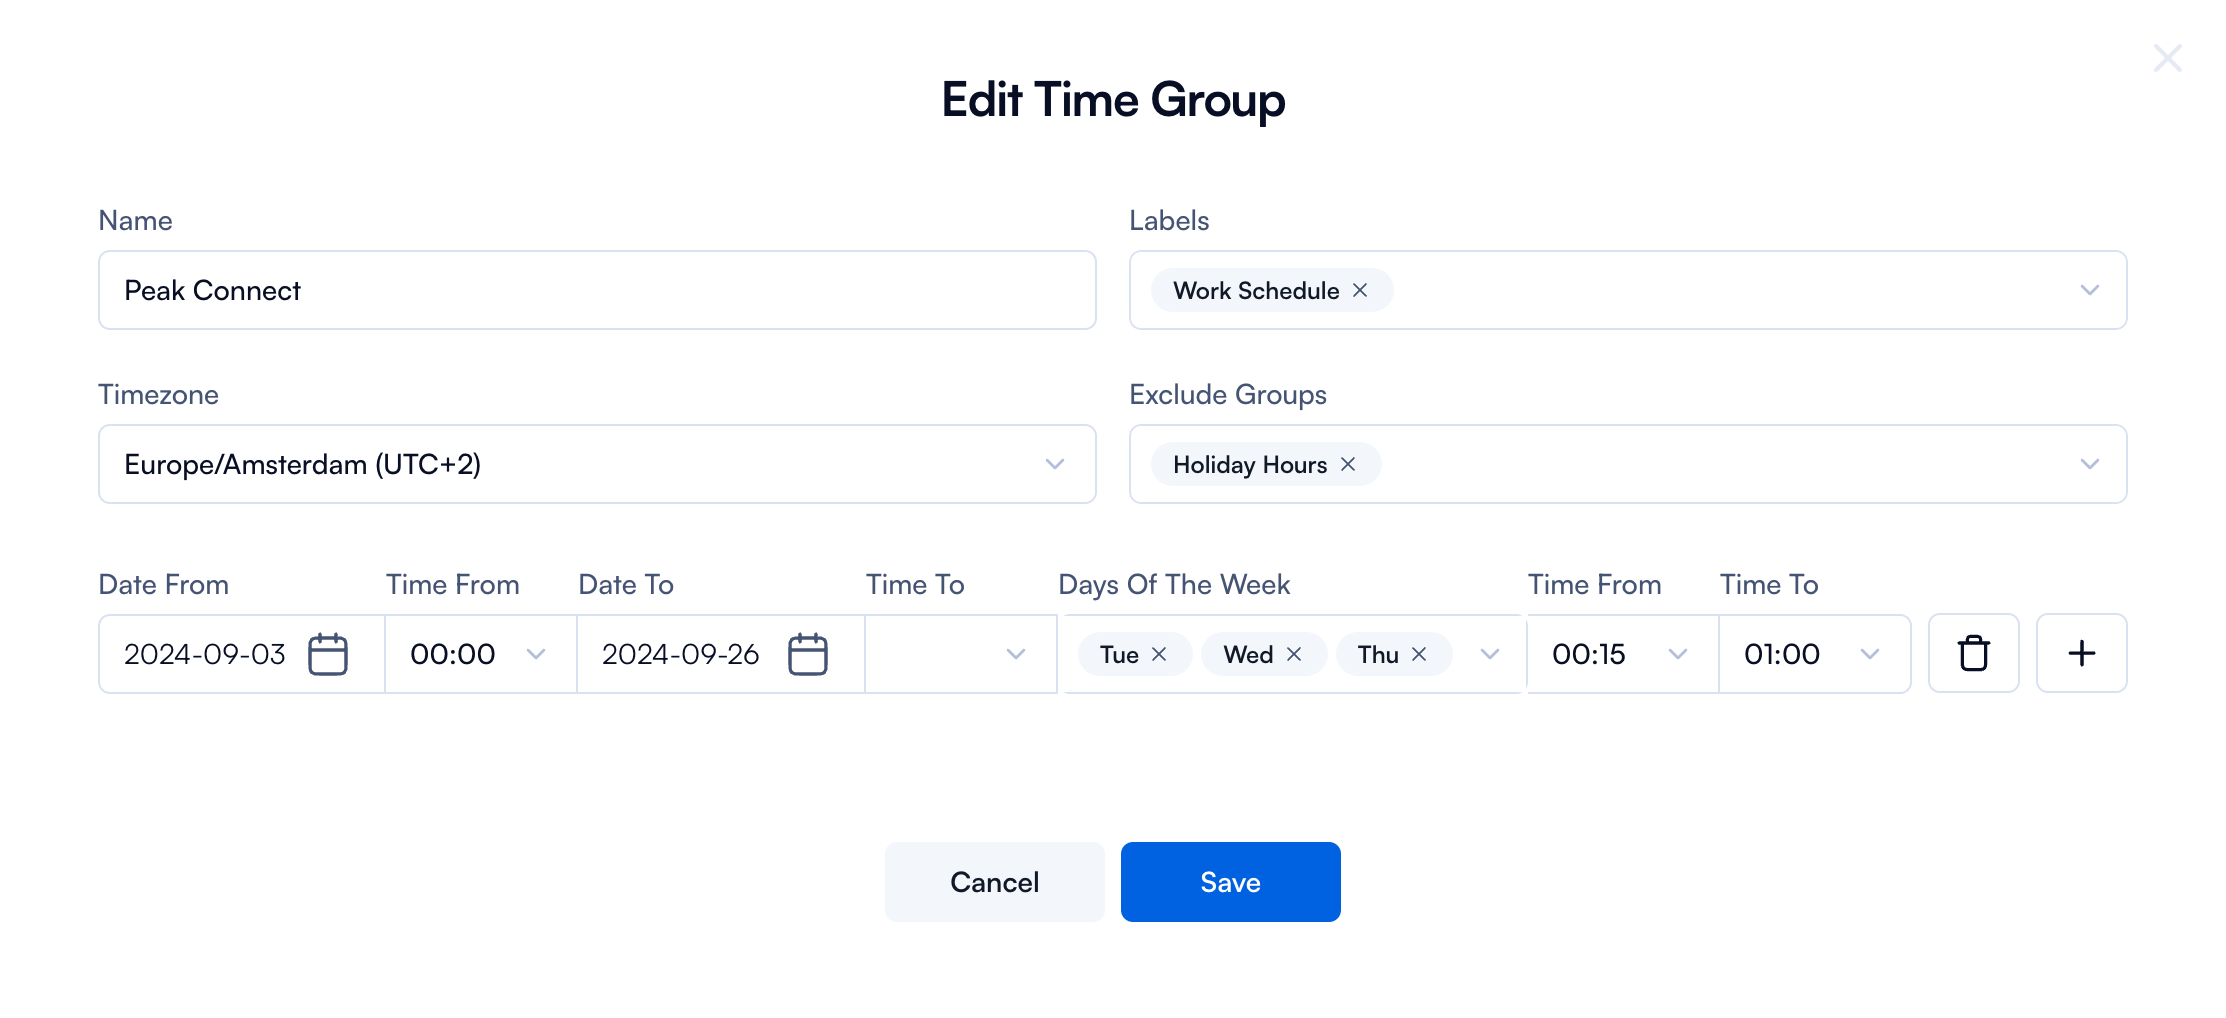Delete the time interval row with trash icon
Image resolution: width=2226 pixels, height=1018 pixels.
(x=1973, y=654)
